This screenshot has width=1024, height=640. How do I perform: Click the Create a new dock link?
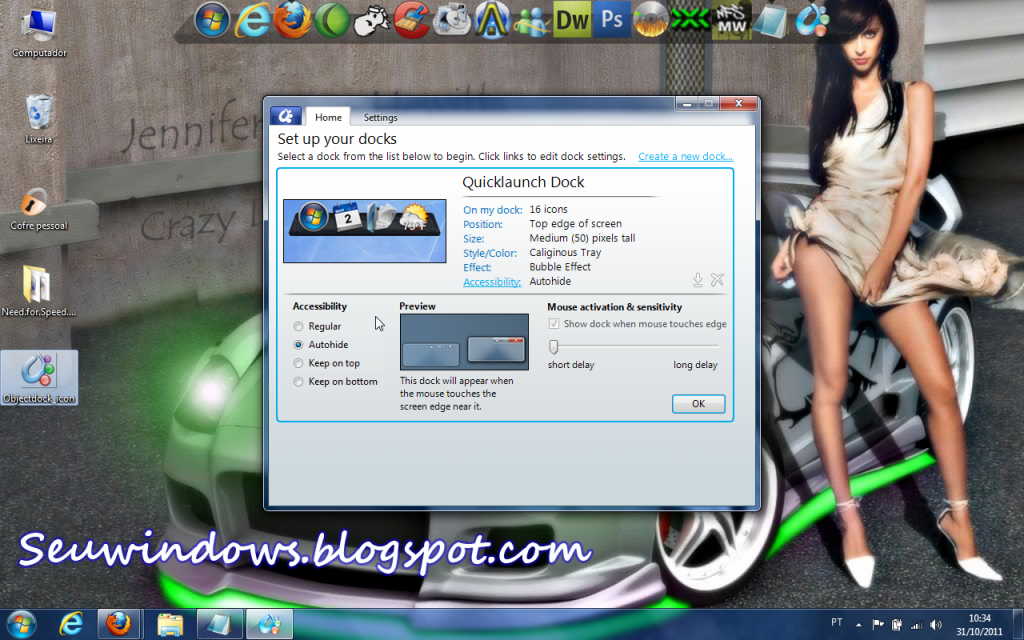point(685,157)
